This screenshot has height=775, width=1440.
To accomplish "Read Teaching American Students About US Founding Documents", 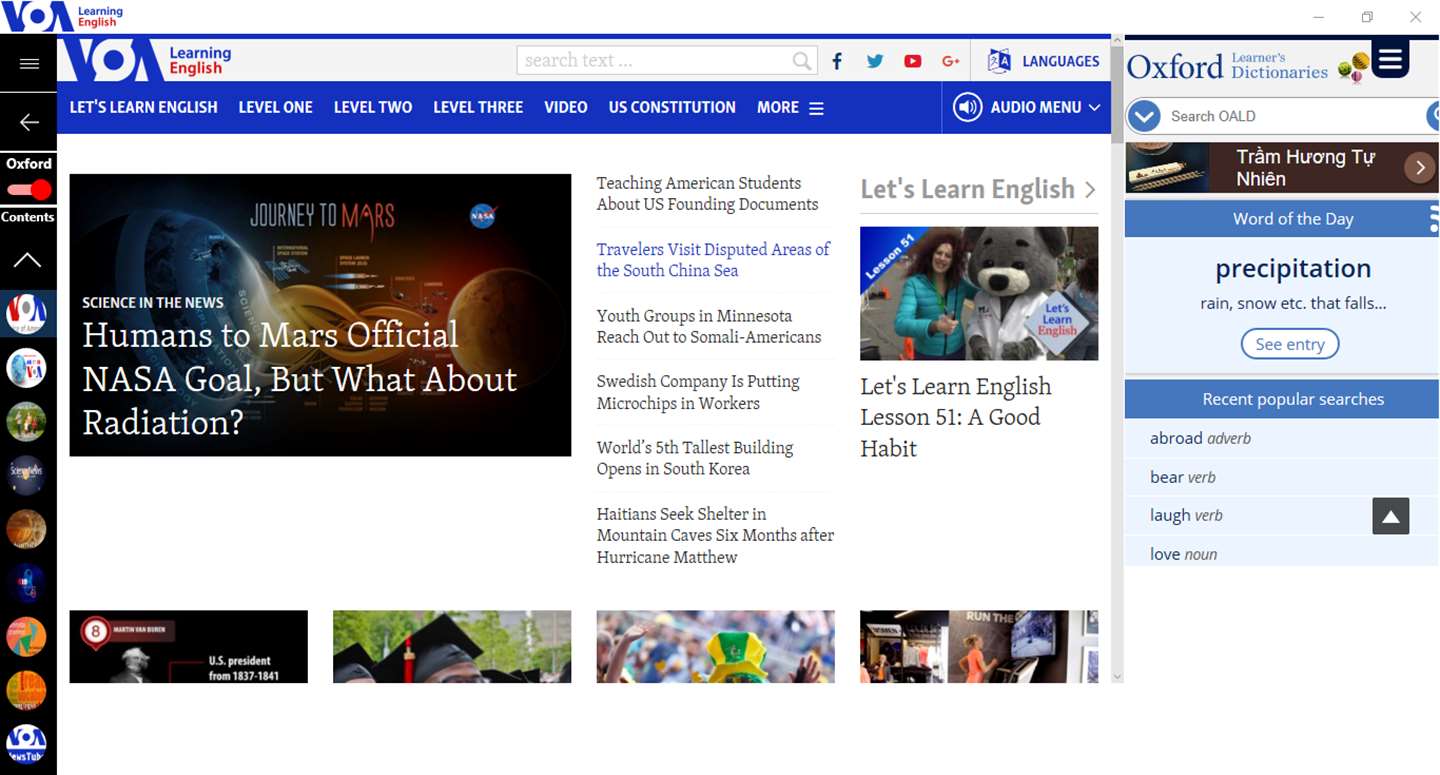I will pyautogui.click(x=707, y=193).
